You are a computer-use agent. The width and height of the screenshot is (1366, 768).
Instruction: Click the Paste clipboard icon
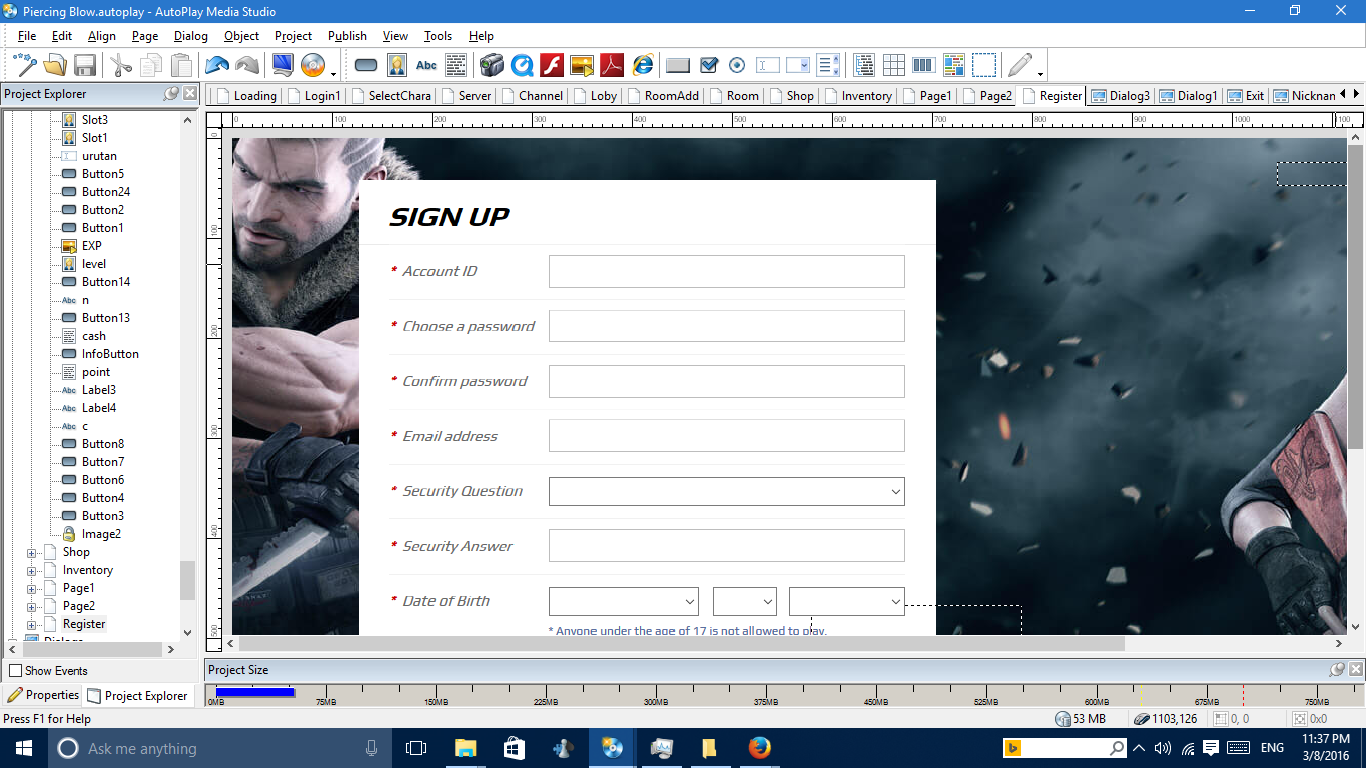181,66
